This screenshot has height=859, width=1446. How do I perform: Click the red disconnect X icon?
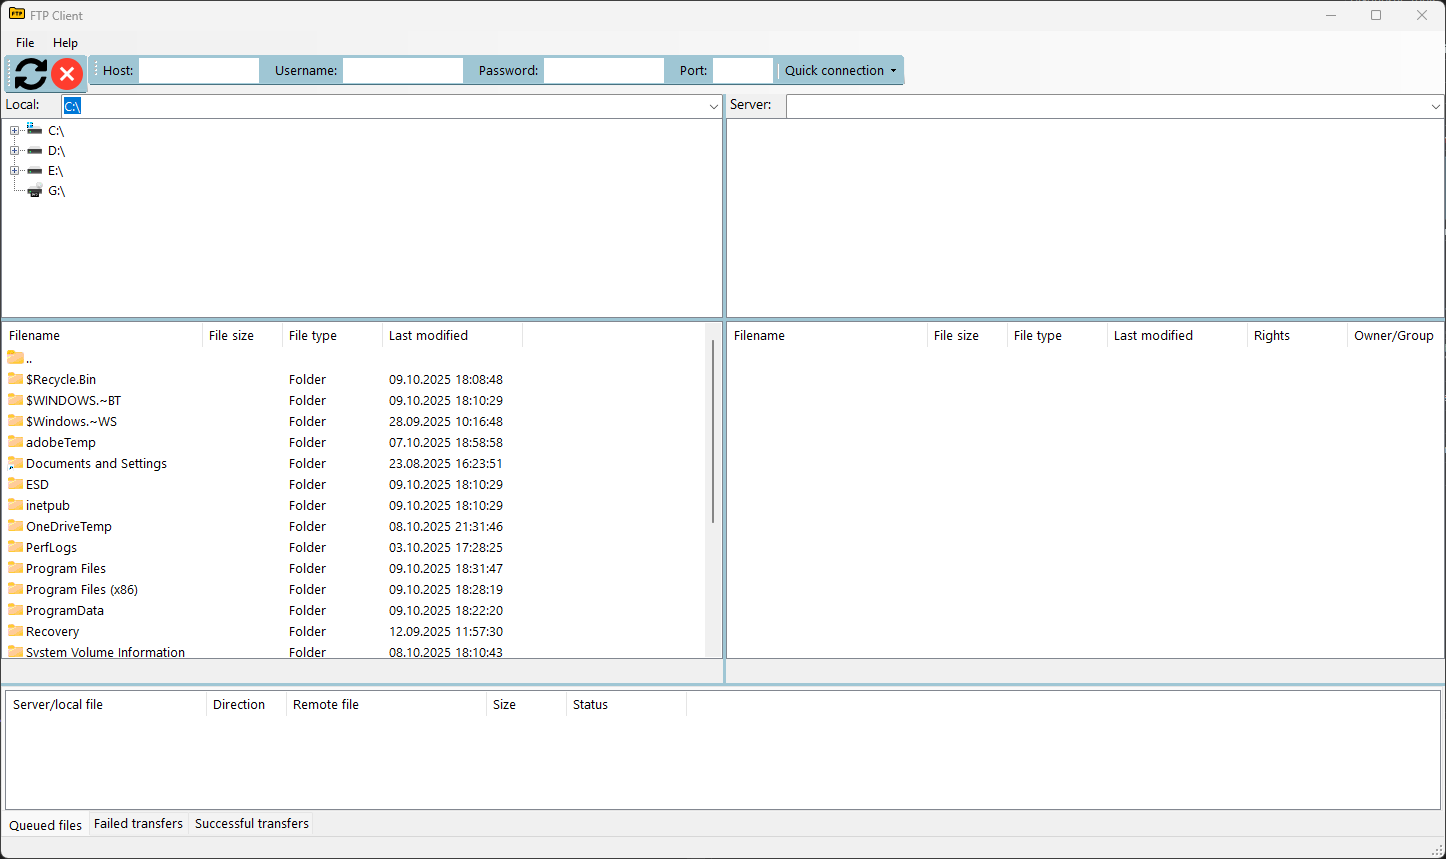(67, 73)
